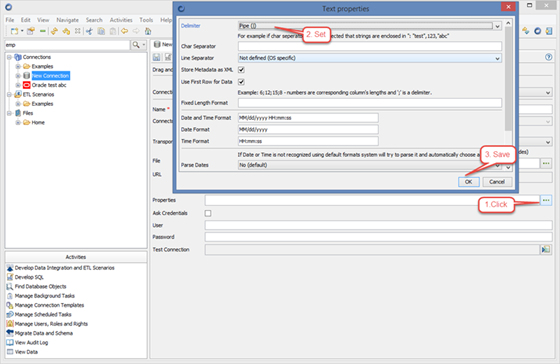Viewport: 560px width, 364px height.
Task: Collapse the ETL Scenarios tree node
Action: pos(9,94)
